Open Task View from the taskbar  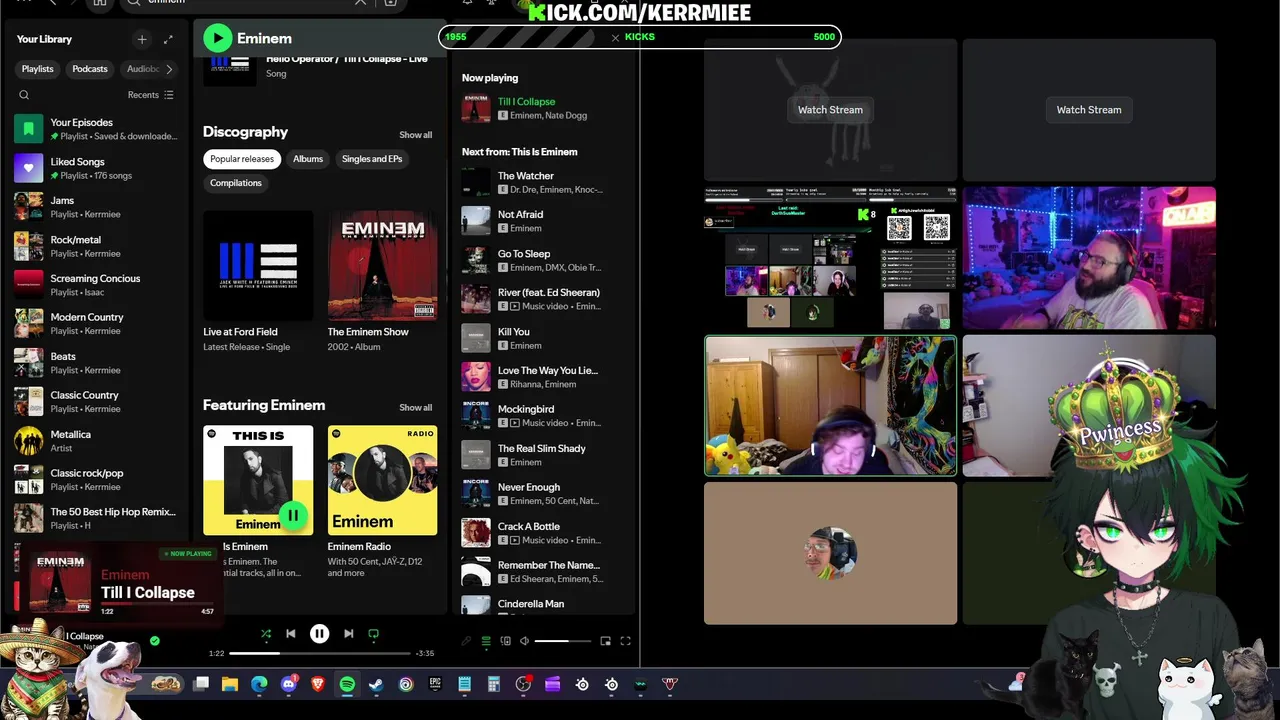click(x=201, y=684)
